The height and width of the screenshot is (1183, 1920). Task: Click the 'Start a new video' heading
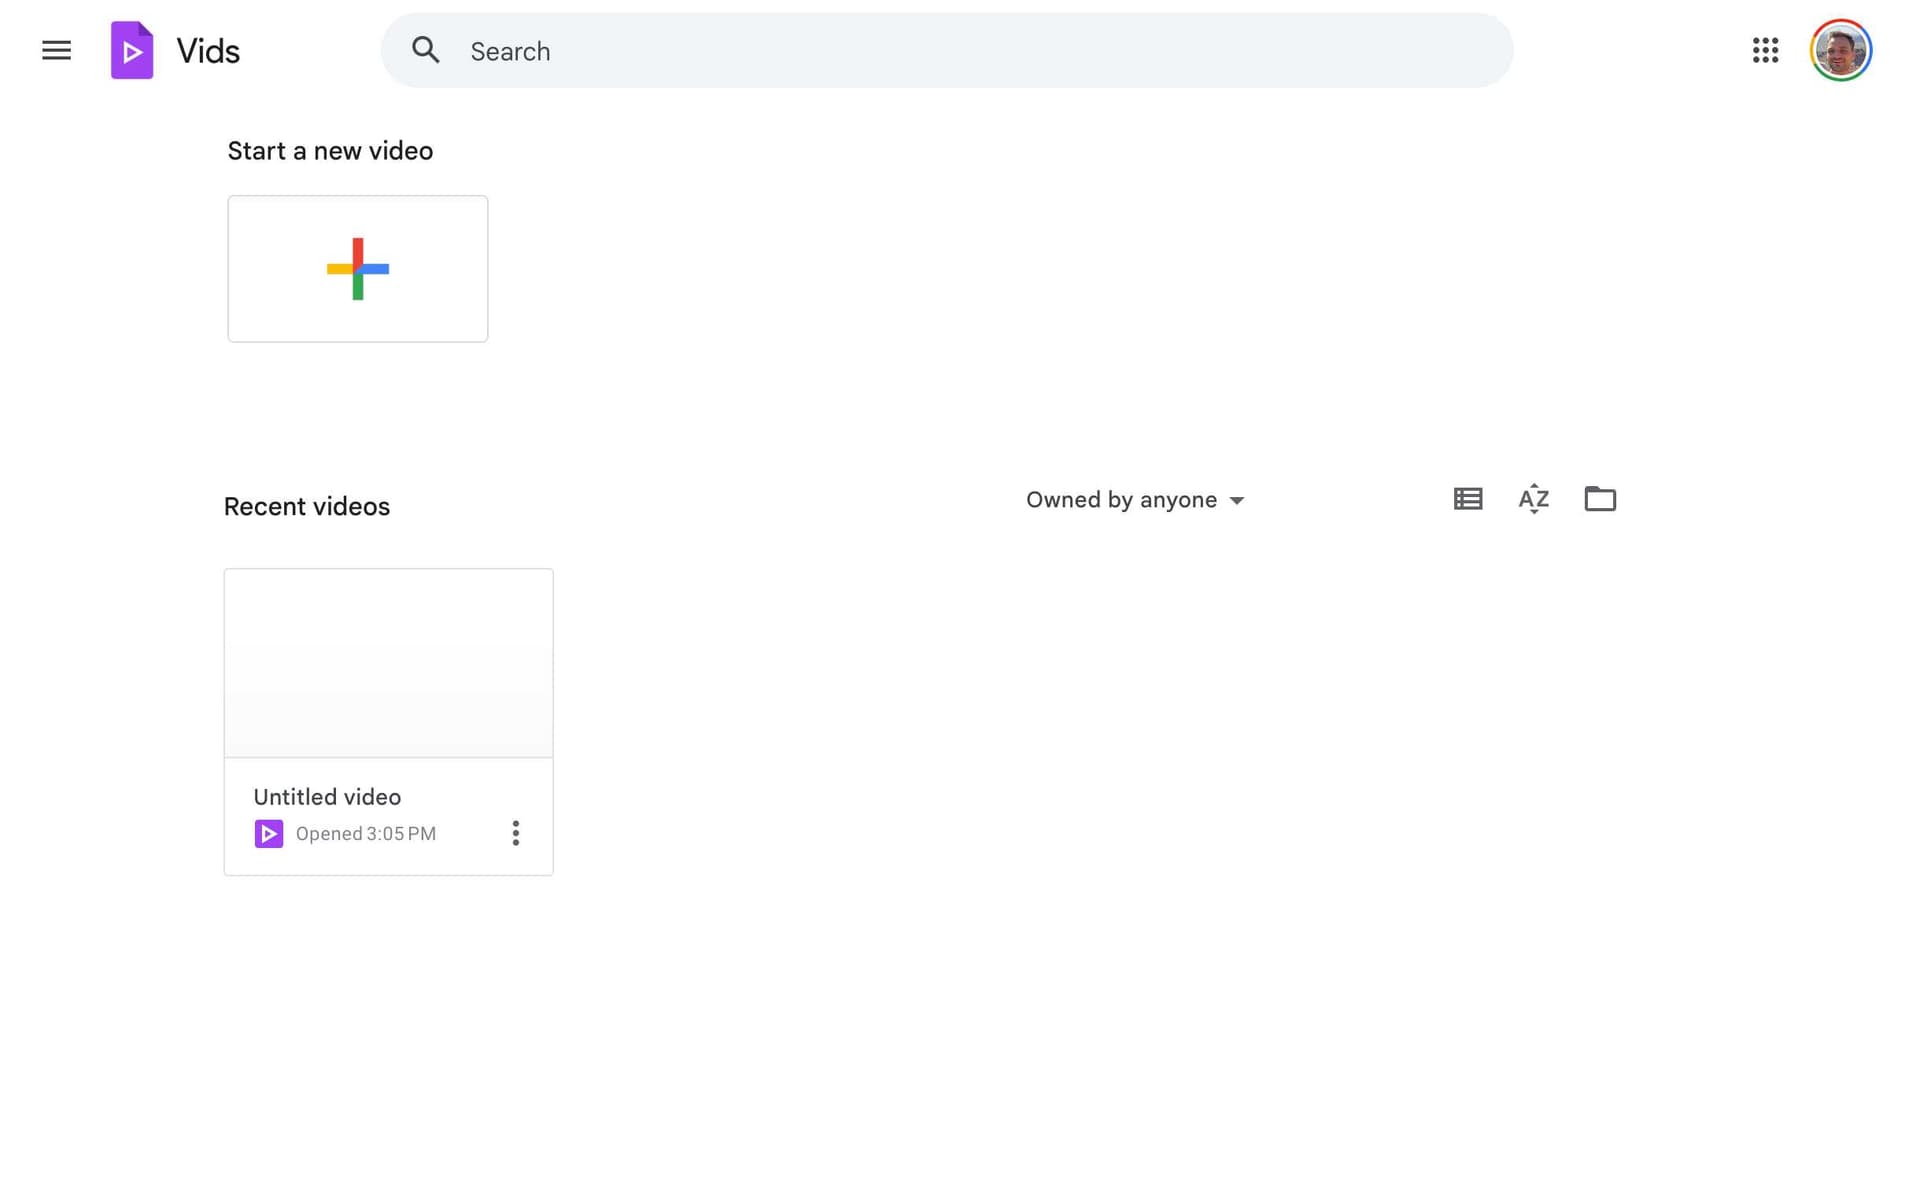tap(330, 151)
